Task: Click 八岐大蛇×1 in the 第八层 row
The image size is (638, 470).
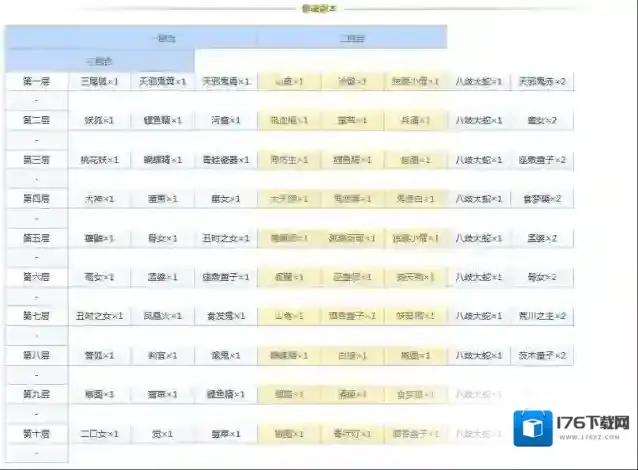Action: click(x=478, y=355)
